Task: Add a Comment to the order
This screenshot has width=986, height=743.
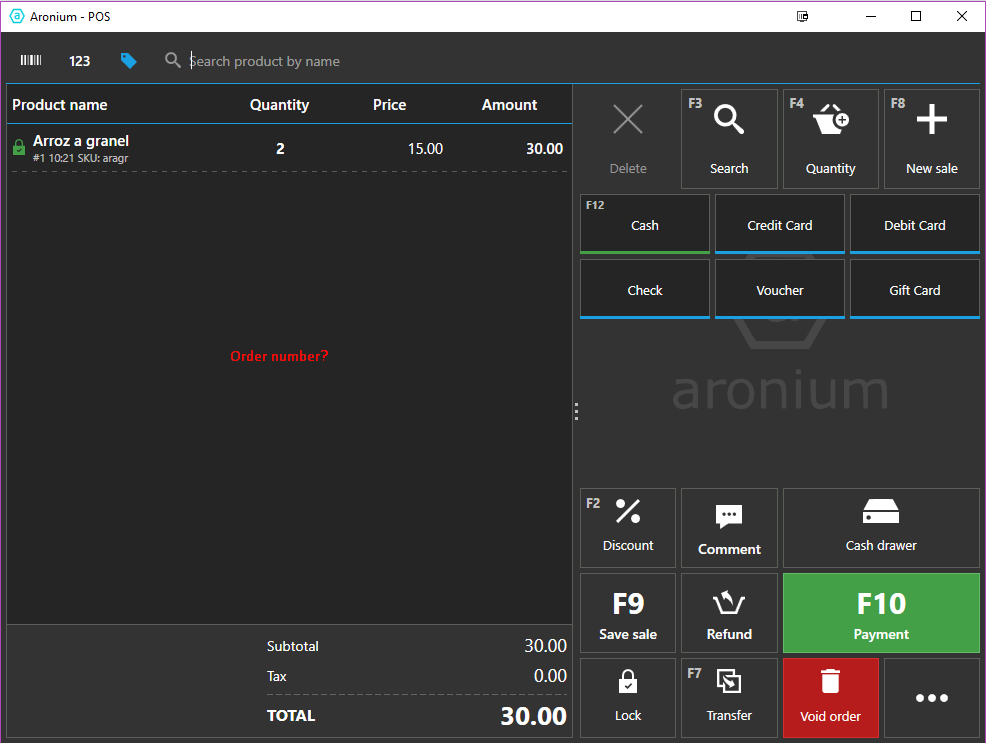Action: coord(729,528)
